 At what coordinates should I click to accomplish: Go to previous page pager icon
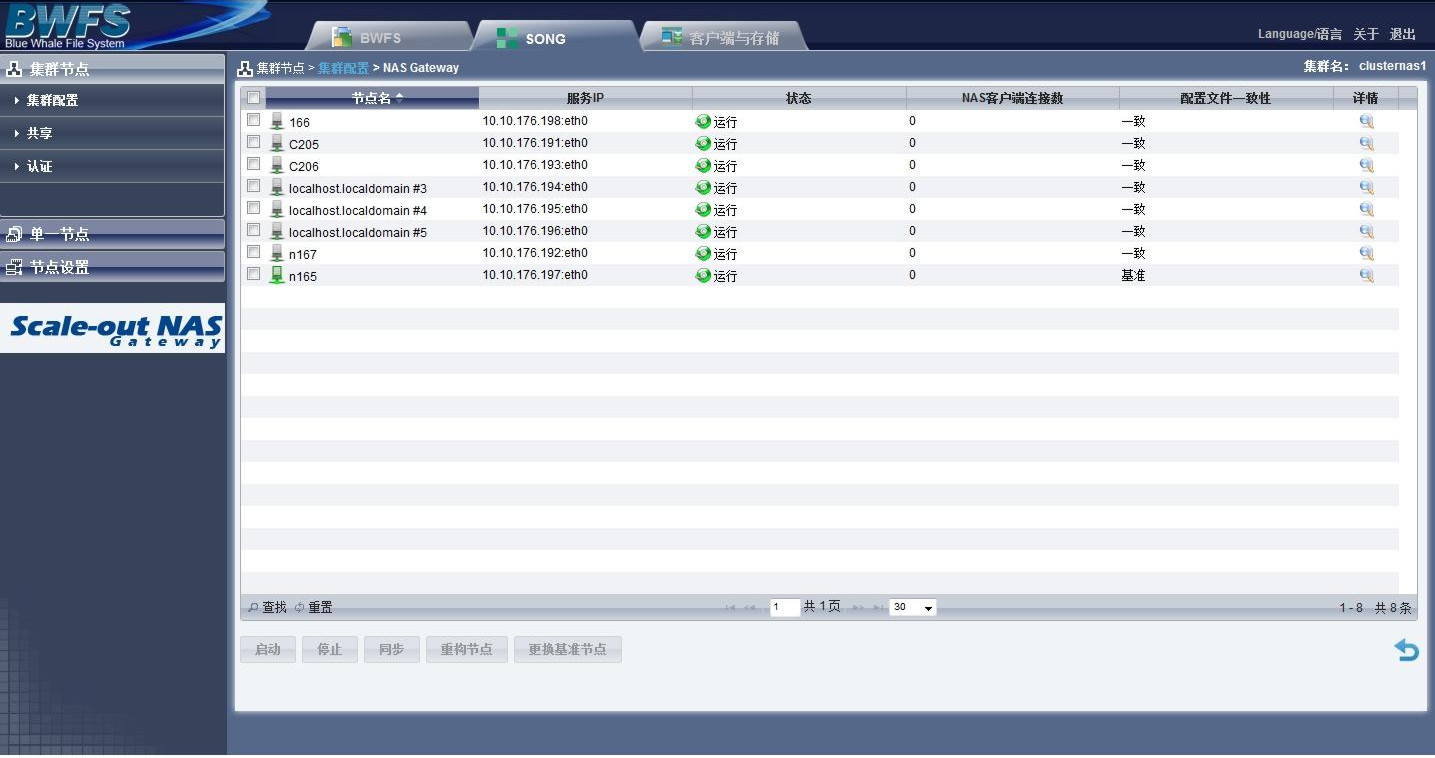coord(749,608)
